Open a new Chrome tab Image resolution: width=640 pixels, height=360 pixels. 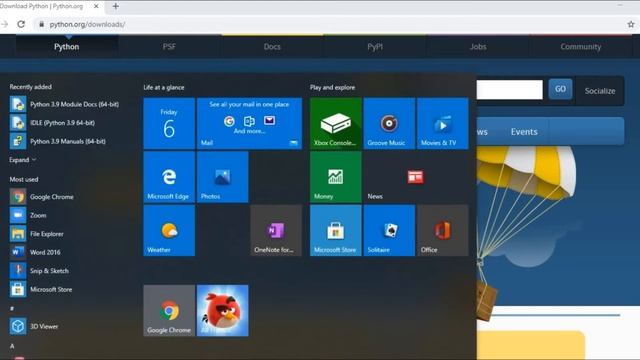pos(116,6)
